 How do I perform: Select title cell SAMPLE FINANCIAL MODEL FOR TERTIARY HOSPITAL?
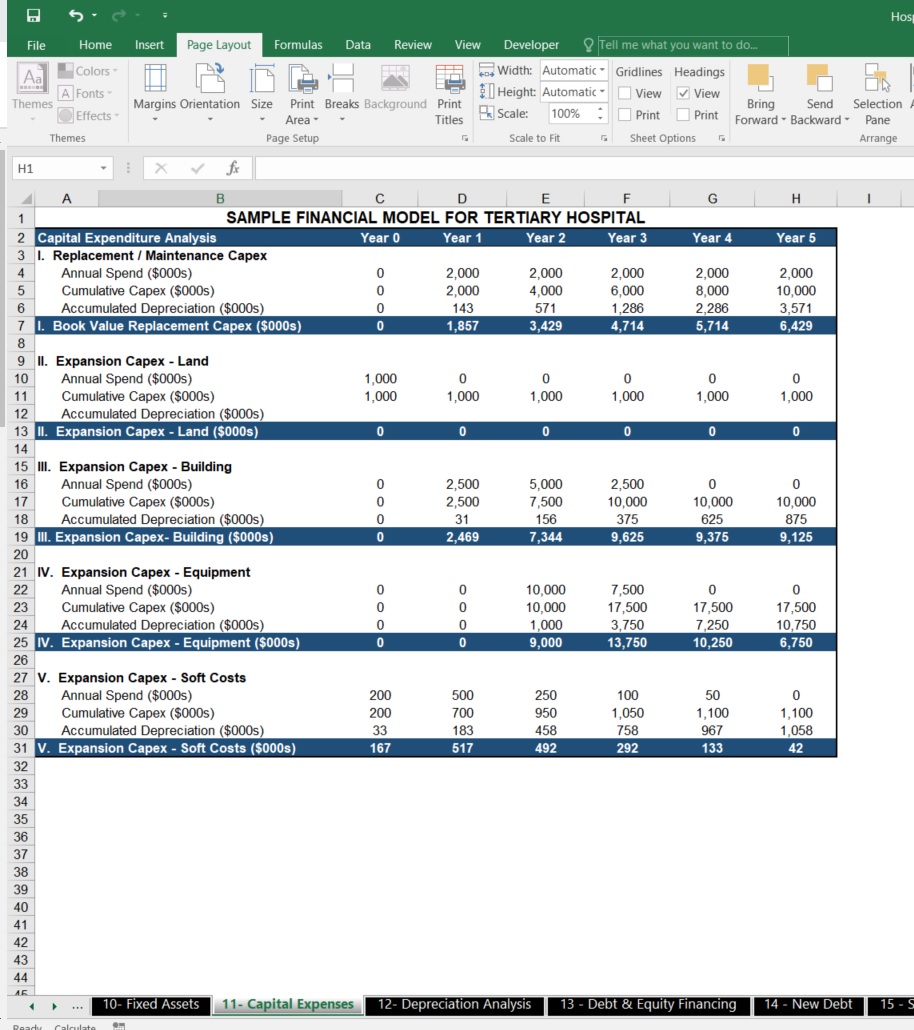(435, 217)
